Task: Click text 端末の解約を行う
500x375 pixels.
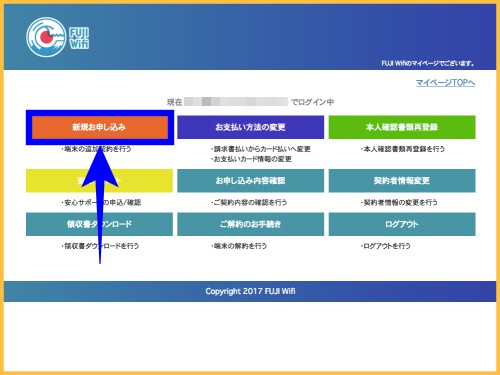Action: pyautogui.click(x=239, y=246)
